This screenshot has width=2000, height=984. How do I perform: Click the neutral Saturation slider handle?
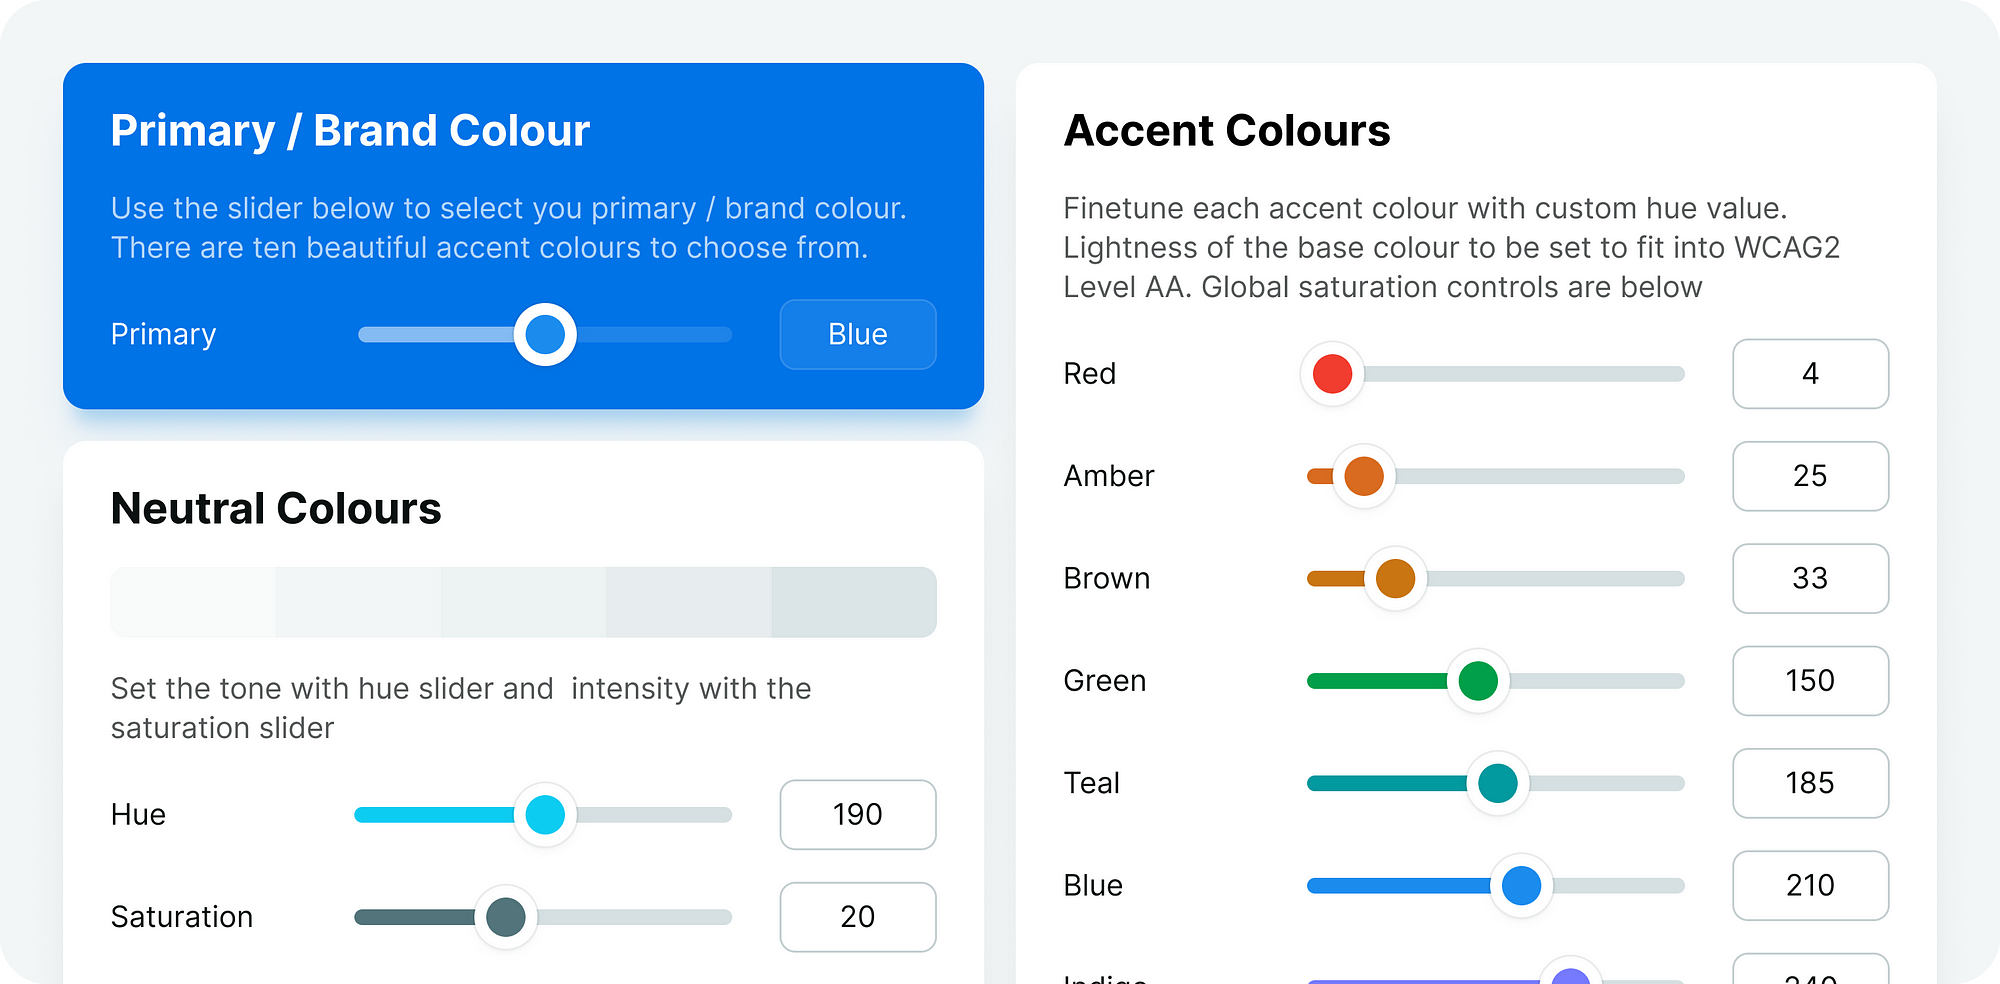point(506,917)
